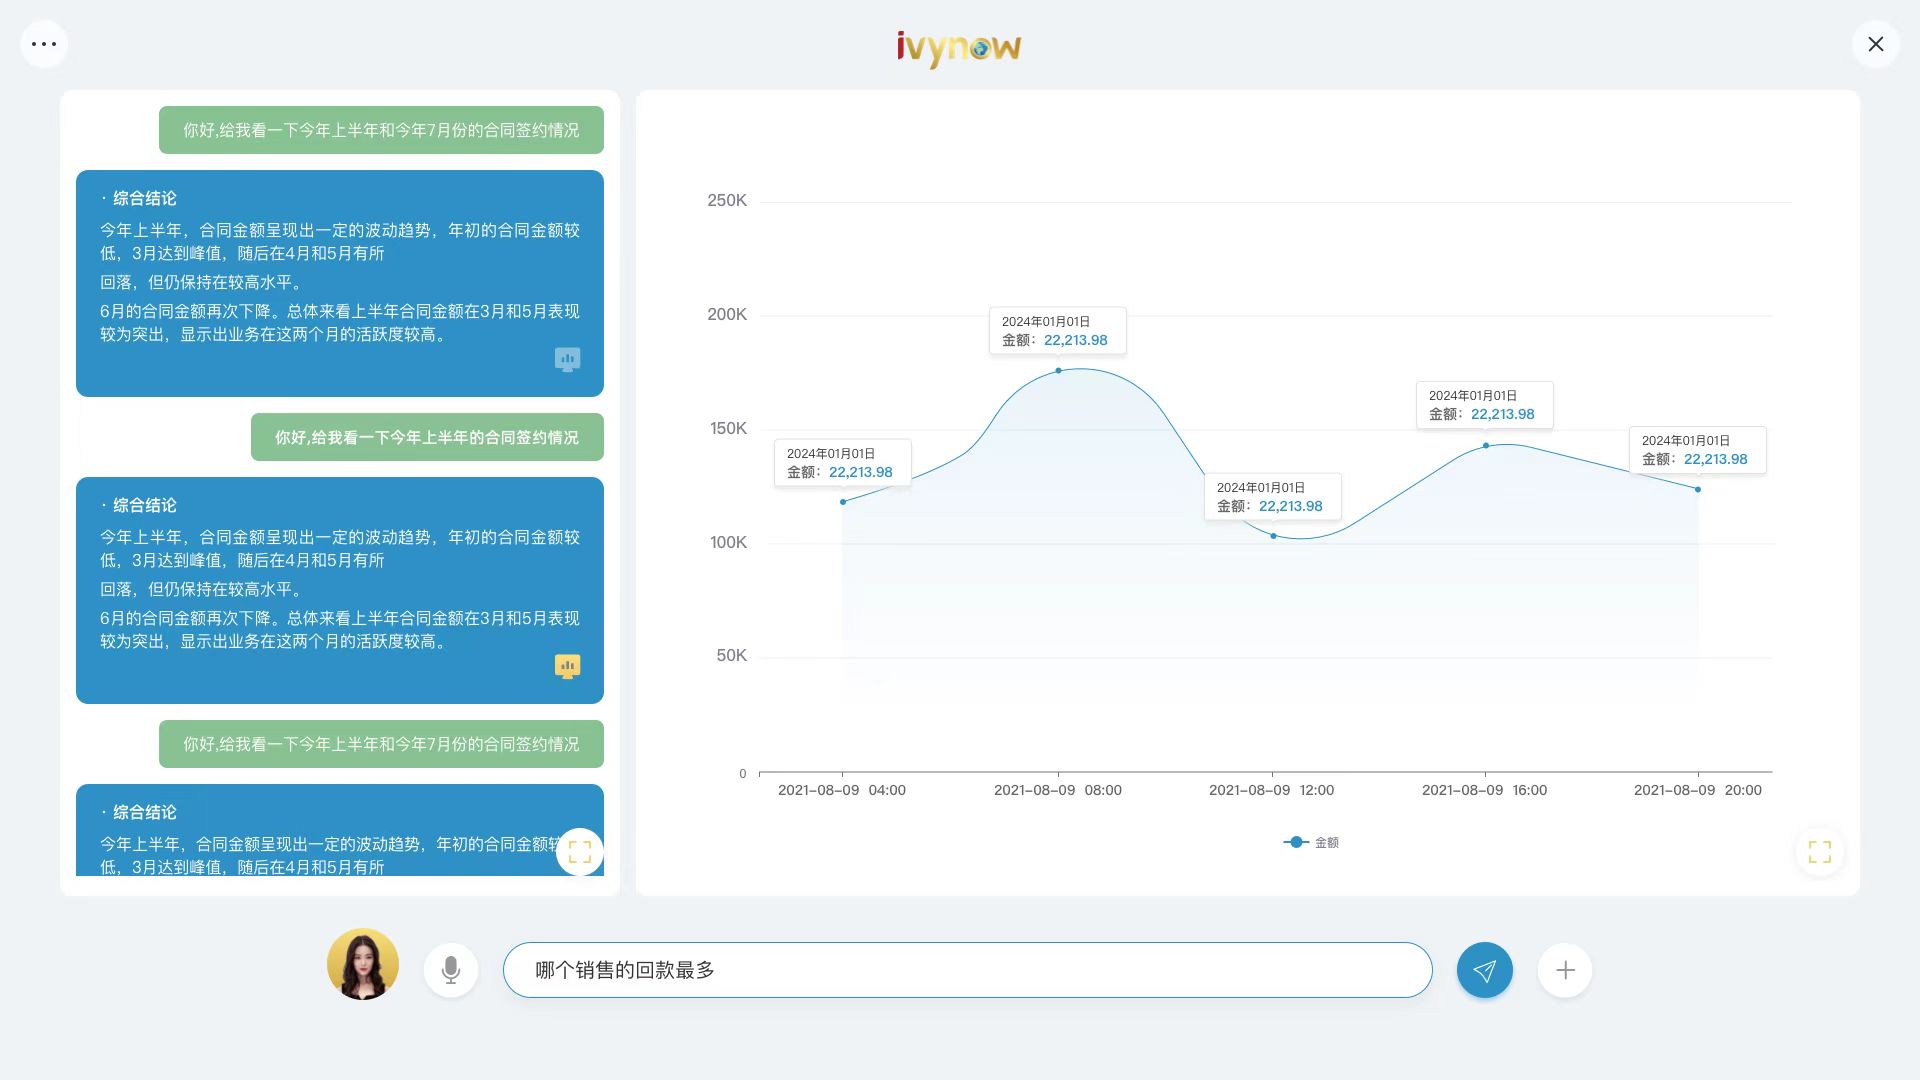The width and height of the screenshot is (1920, 1080).
Task: Open yellow chart icon in second summary reply
Action: pos(567,666)
